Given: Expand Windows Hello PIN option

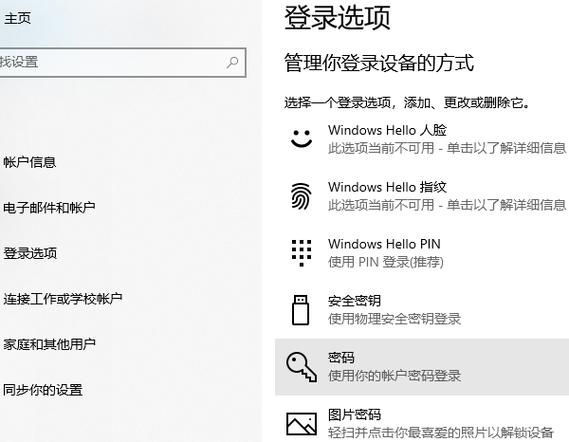Looking at the screenshot, I should point(422,253).
